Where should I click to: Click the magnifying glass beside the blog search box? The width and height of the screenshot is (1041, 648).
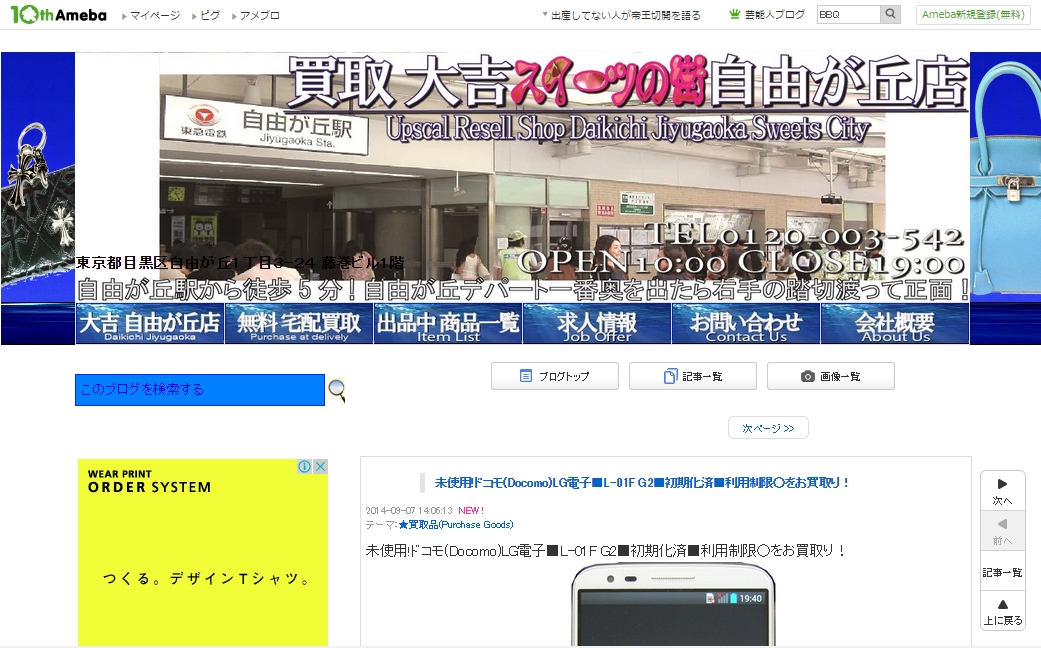coord(337,390)
